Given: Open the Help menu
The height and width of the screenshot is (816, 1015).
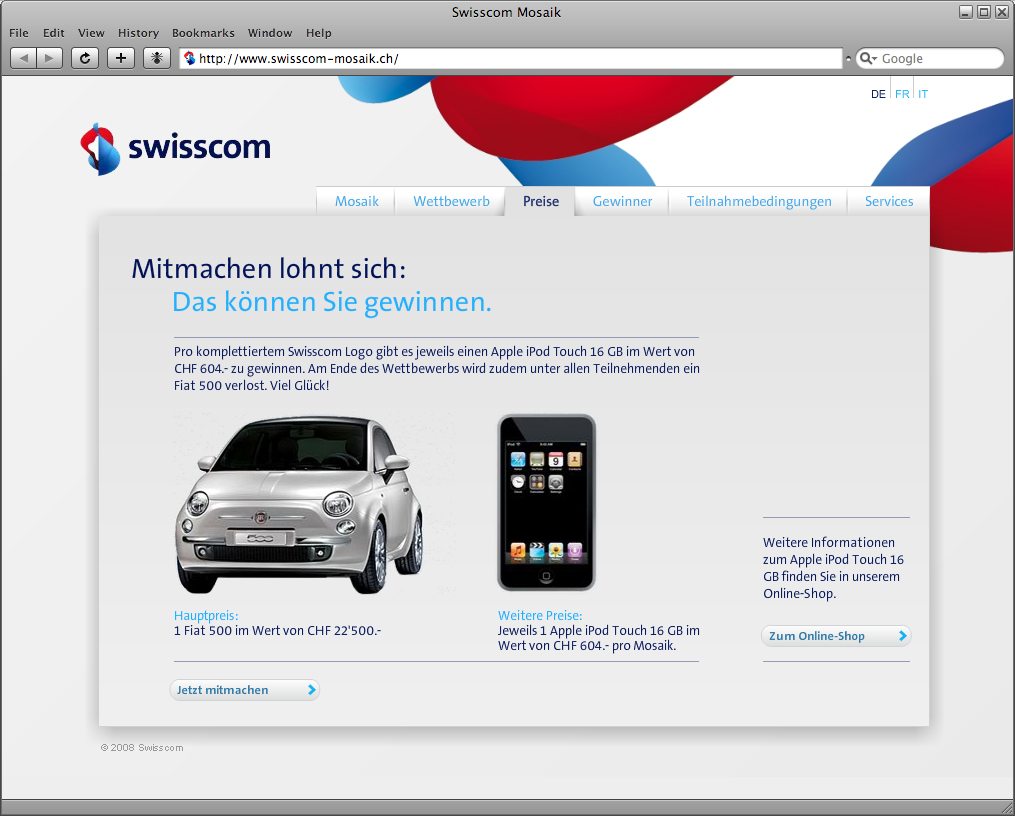Looking at the screenshot, I should 318,33.
